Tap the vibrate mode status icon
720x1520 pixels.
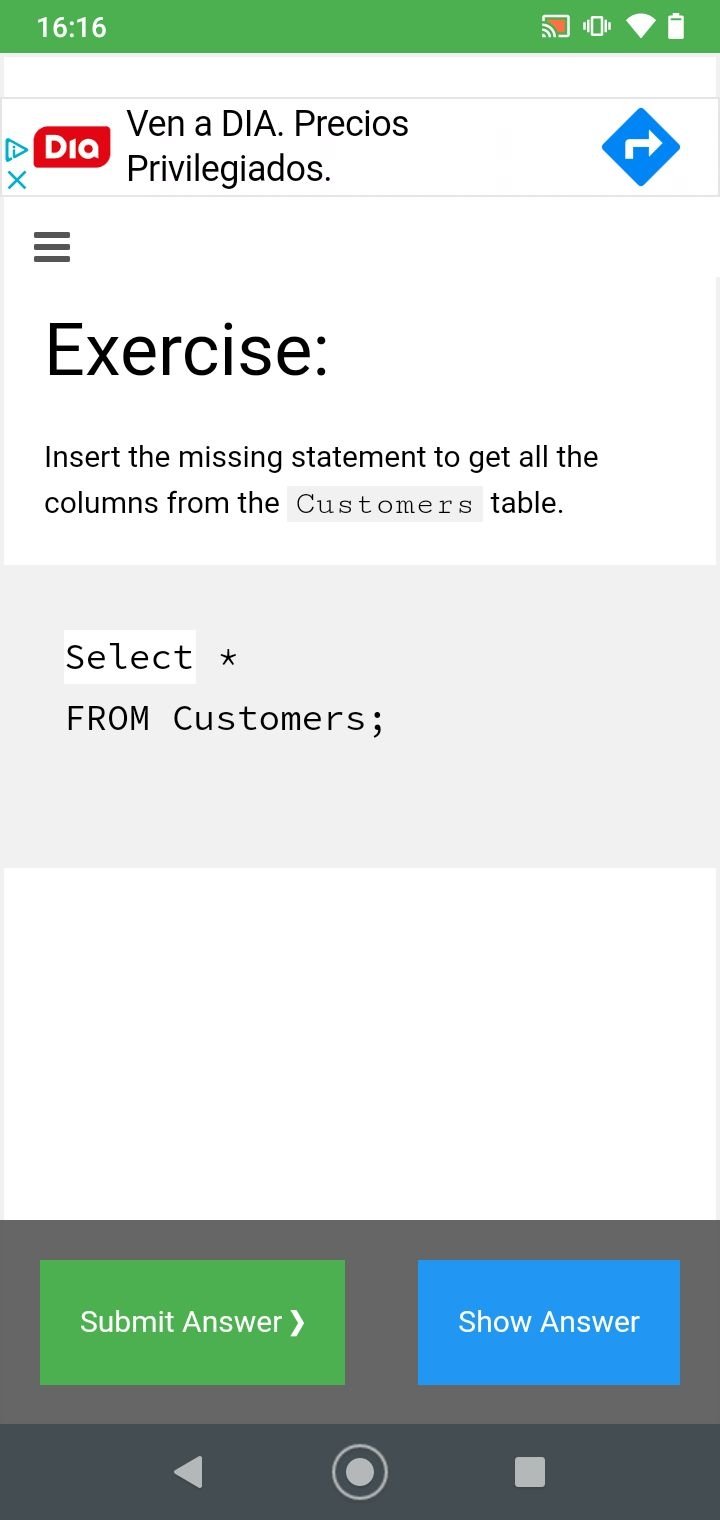[597, 27]
